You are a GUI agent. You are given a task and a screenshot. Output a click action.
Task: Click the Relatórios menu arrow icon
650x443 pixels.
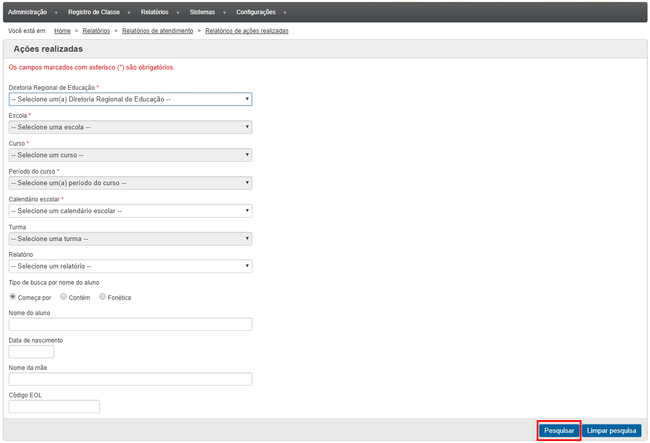178,13
